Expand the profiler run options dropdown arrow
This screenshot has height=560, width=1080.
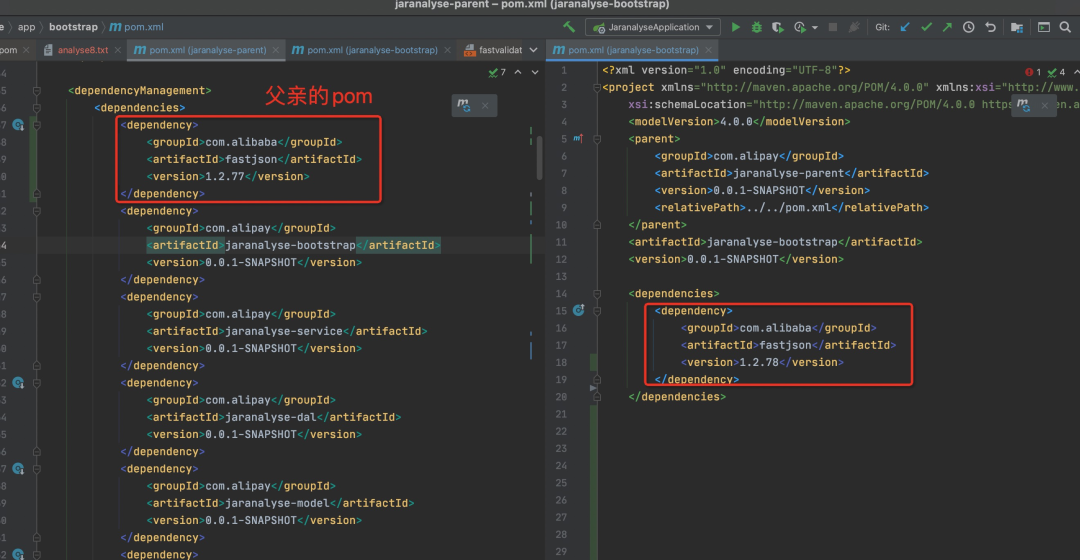click(815, 28)
